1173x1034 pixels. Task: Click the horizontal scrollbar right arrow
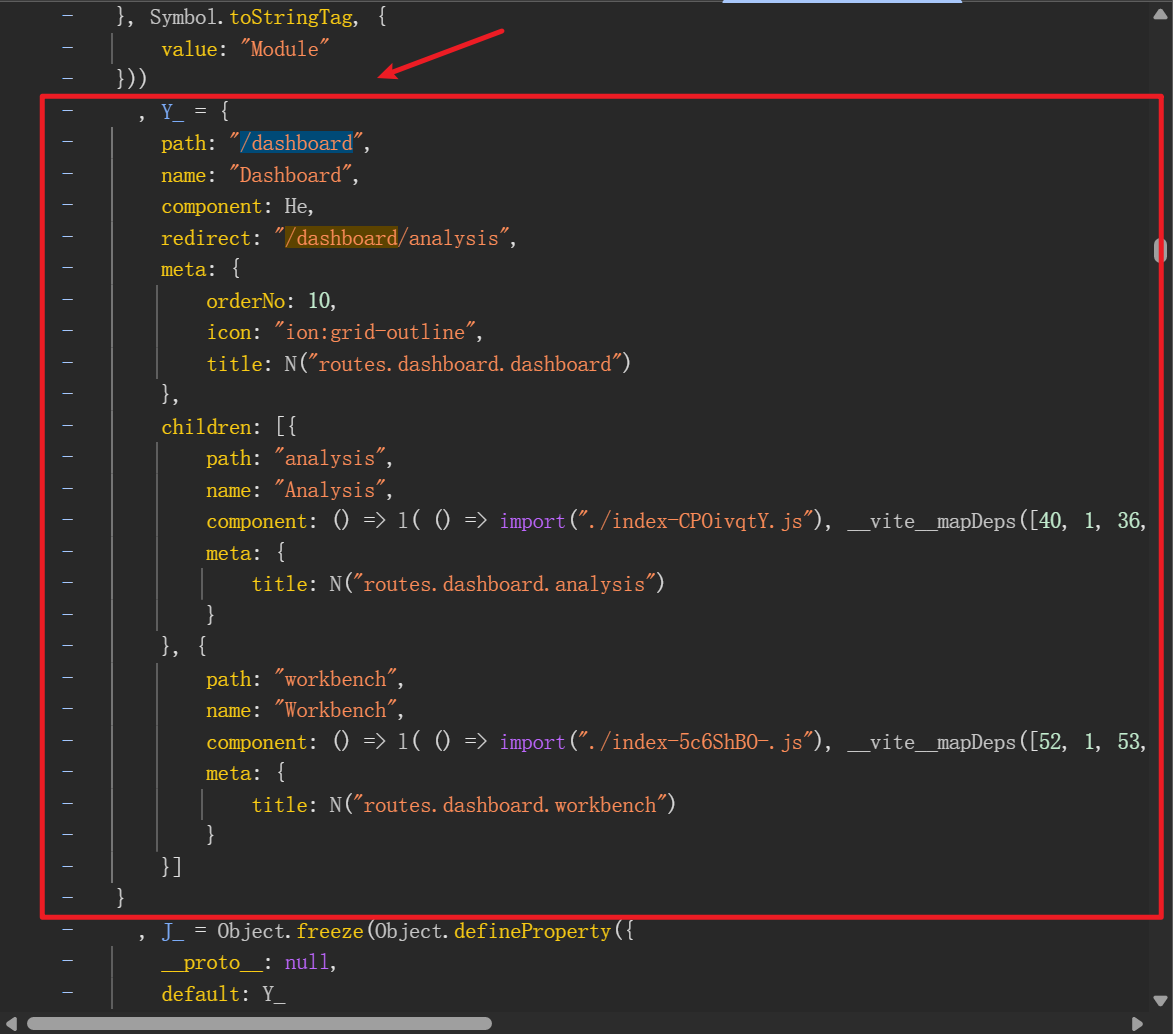coord(1137,1023)
